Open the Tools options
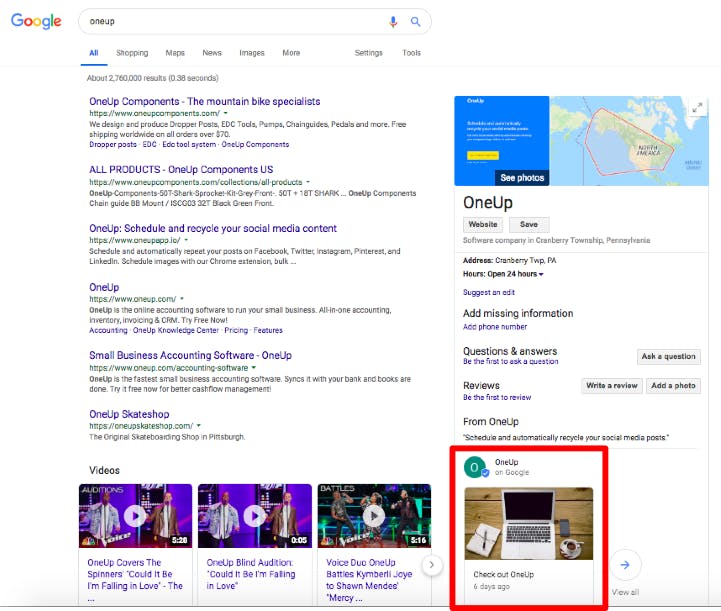 tap(411, 53)
